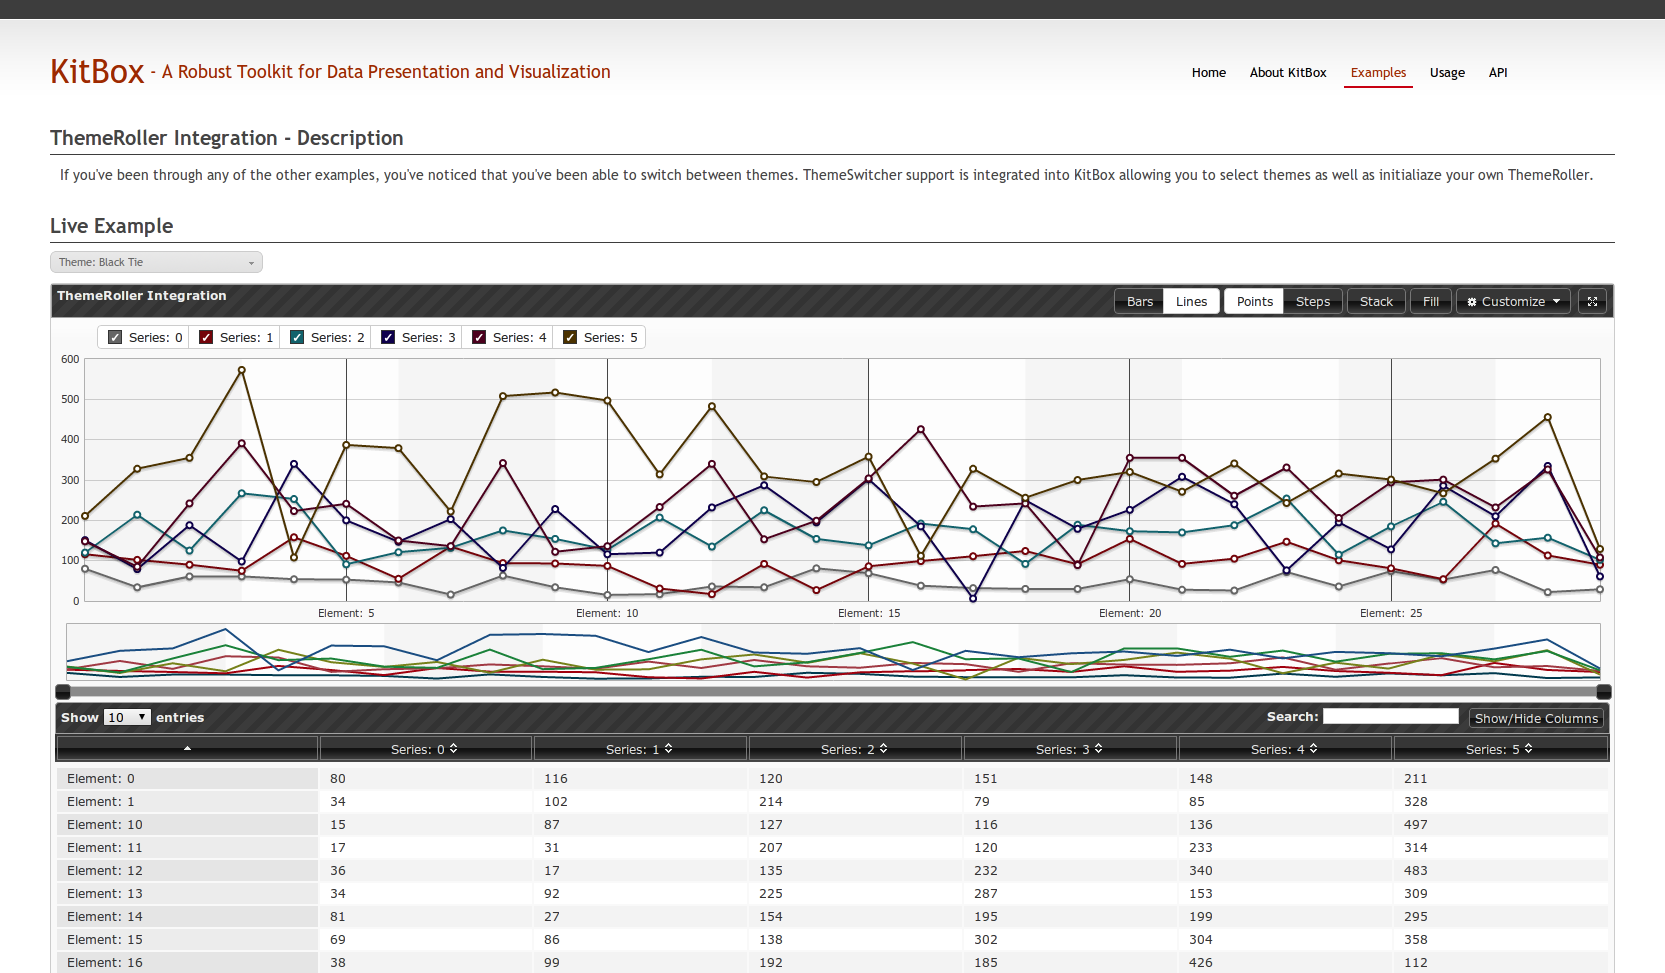Click the value 497 in Series 5 column
Image resolution: width=1665 pixels, height=973 pixels.
pyautogui.click(x=1415, y=824)
